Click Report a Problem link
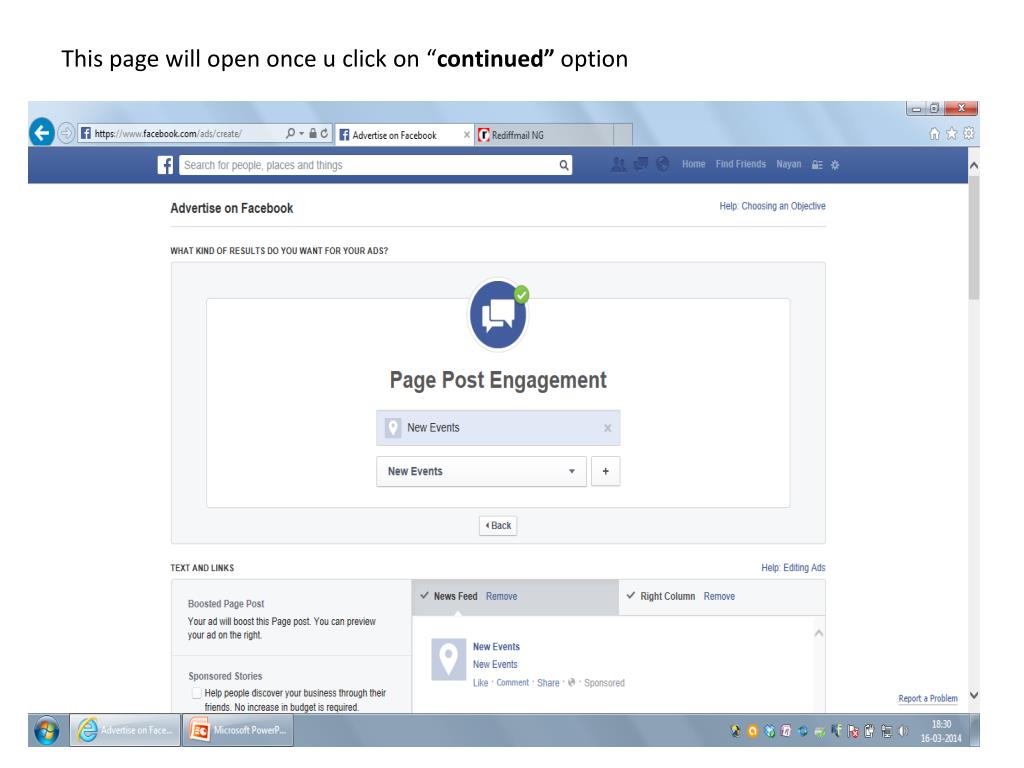 click(x=928, y=699)
